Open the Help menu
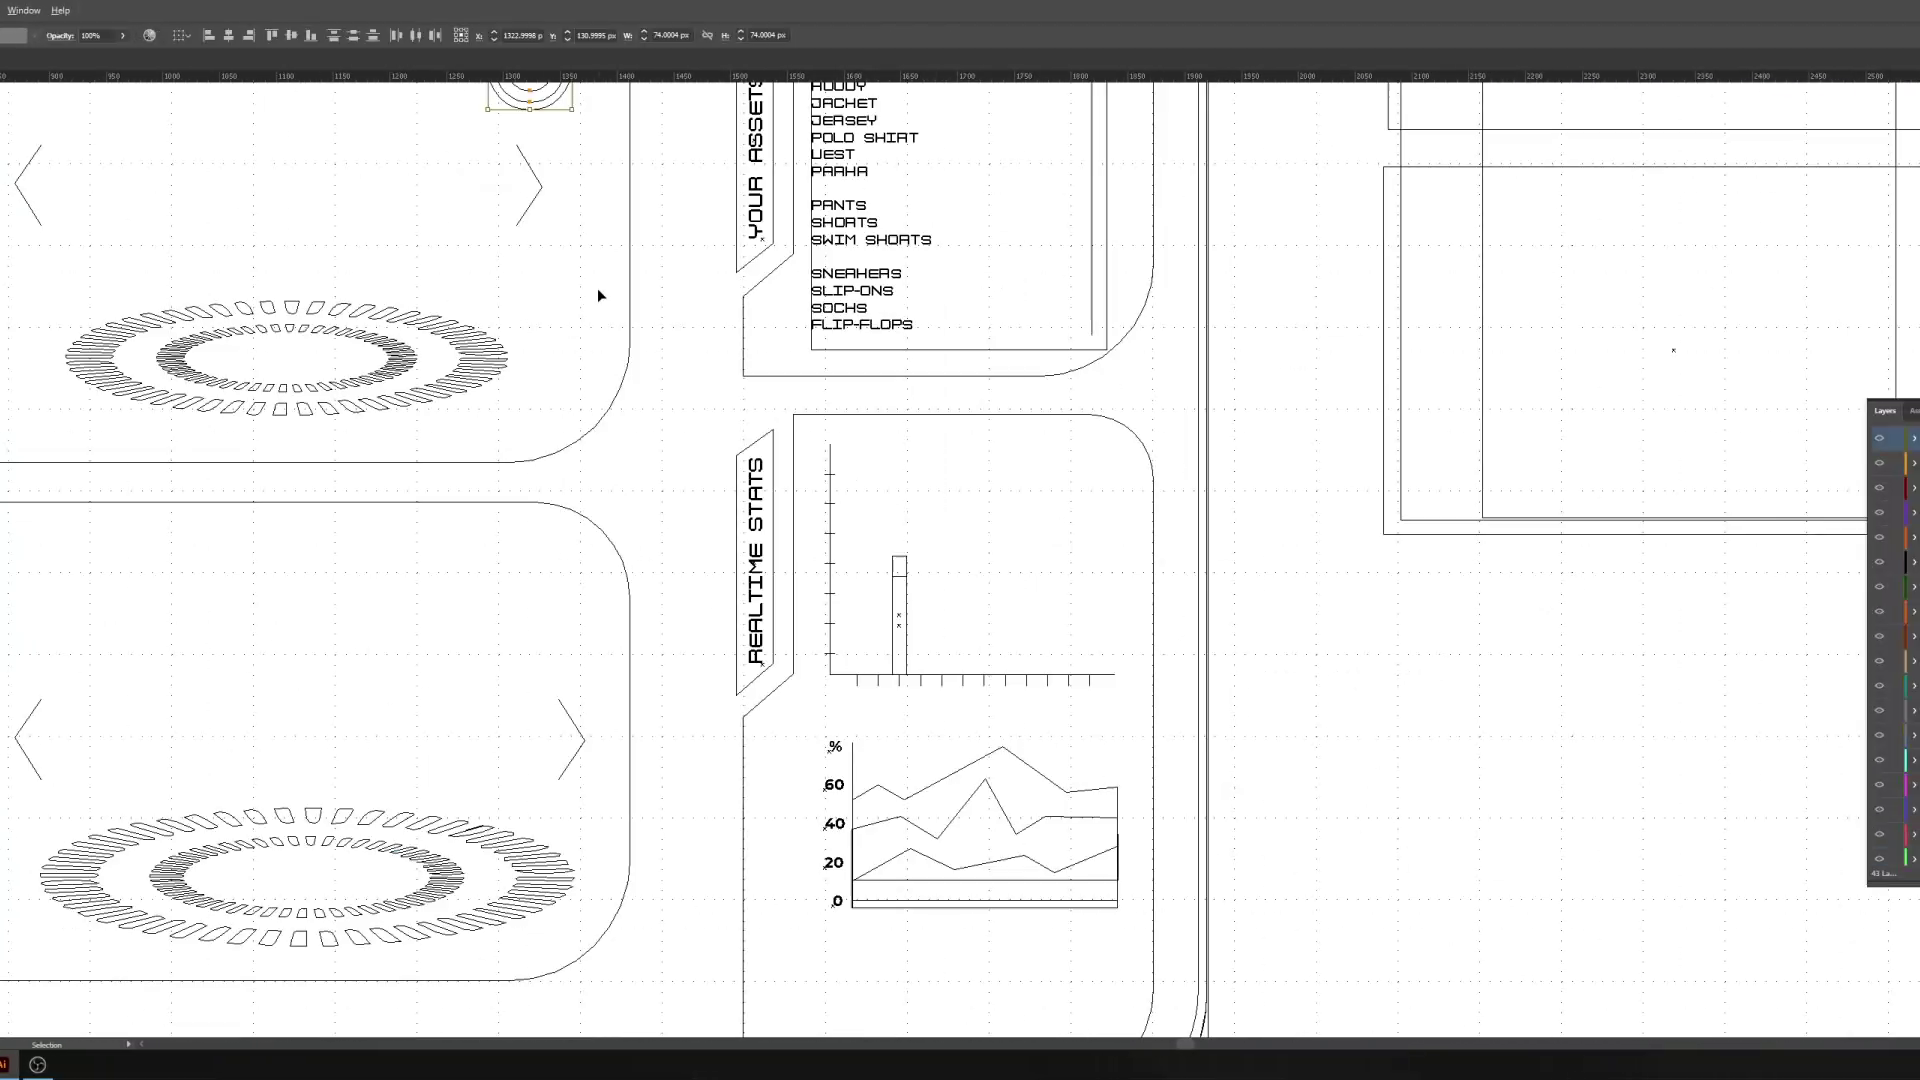1920x1080 pixels. pyautogui.click(x=60, y=10)
